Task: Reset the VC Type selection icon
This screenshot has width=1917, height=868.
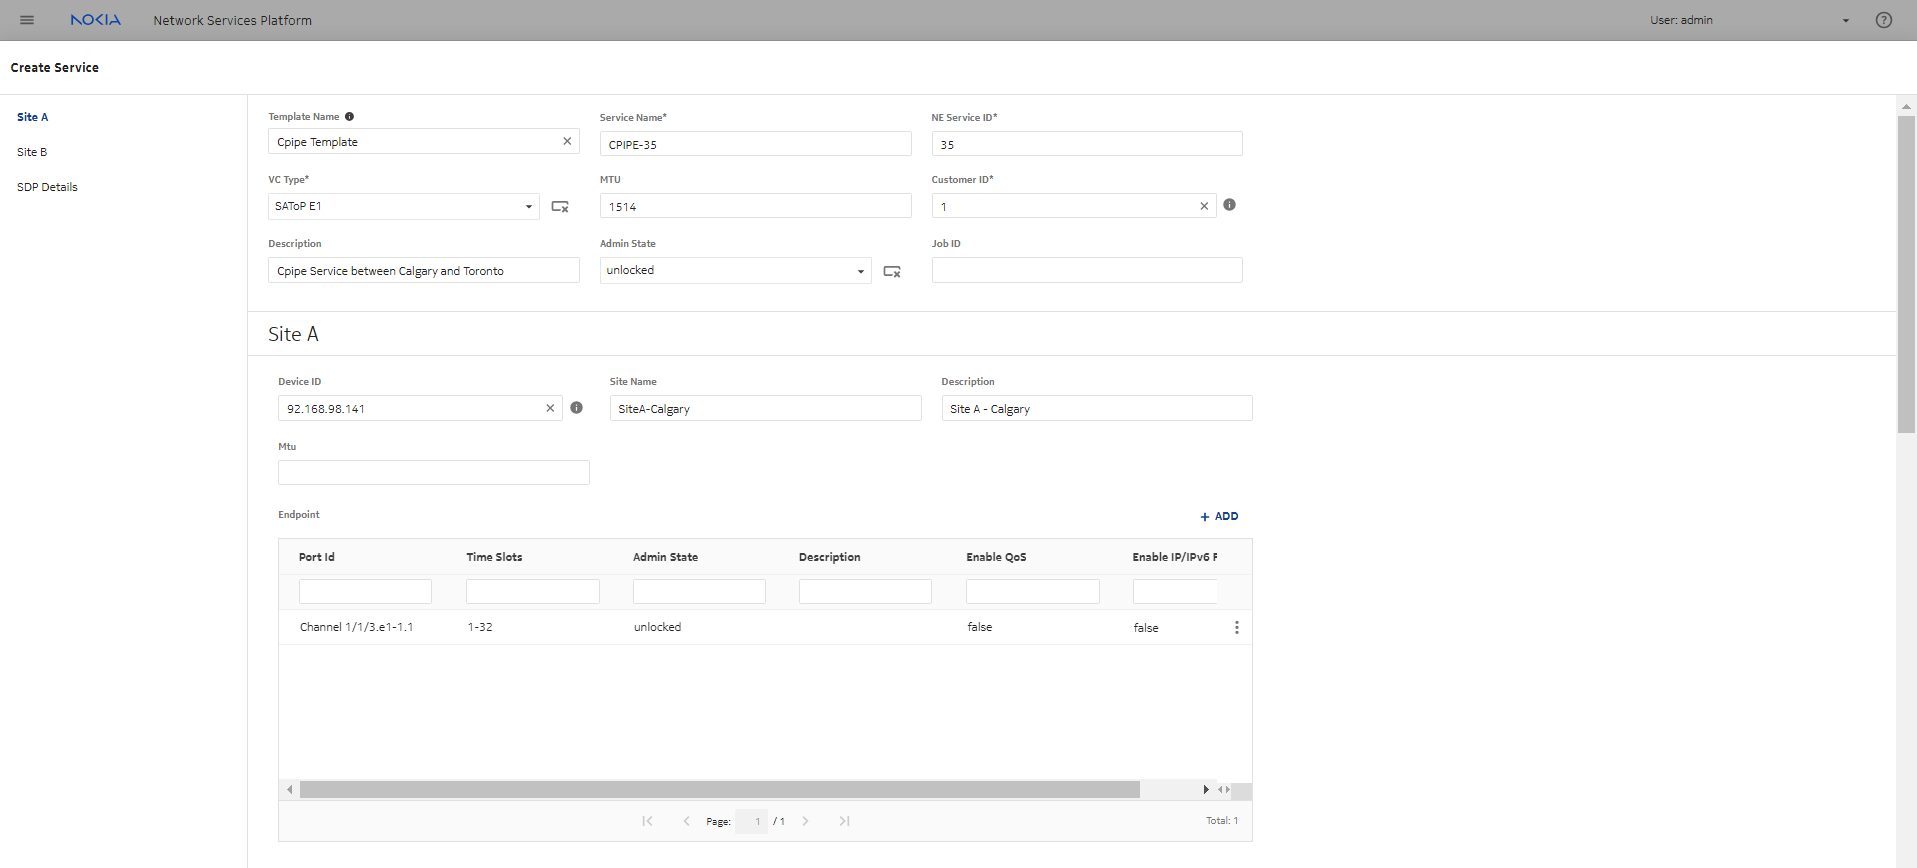Action: 560,207
